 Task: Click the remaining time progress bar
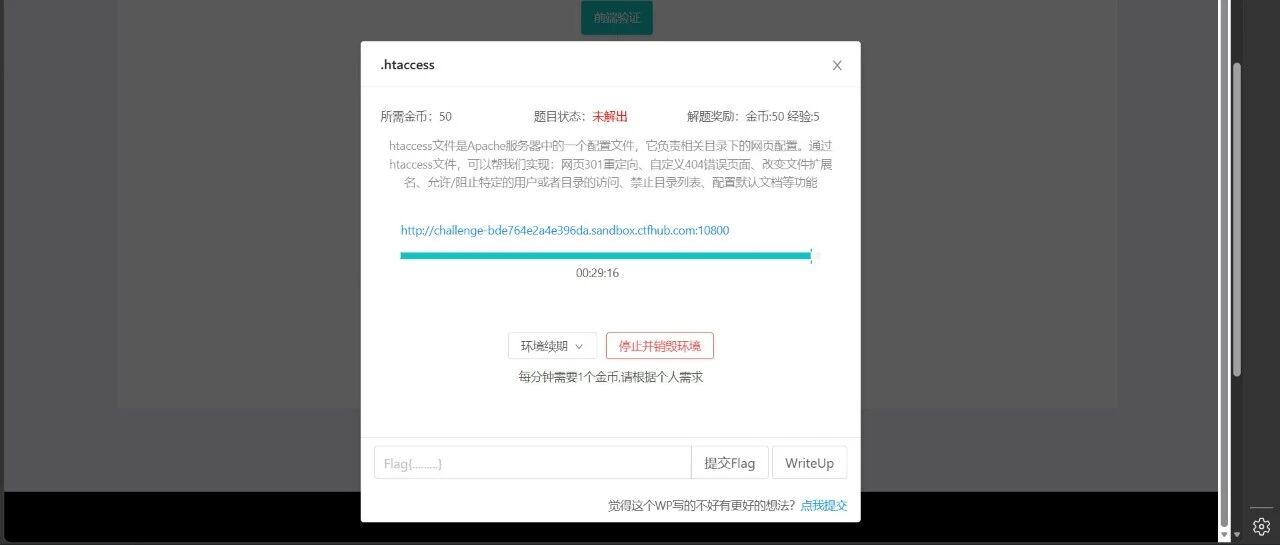pos(610,256)
